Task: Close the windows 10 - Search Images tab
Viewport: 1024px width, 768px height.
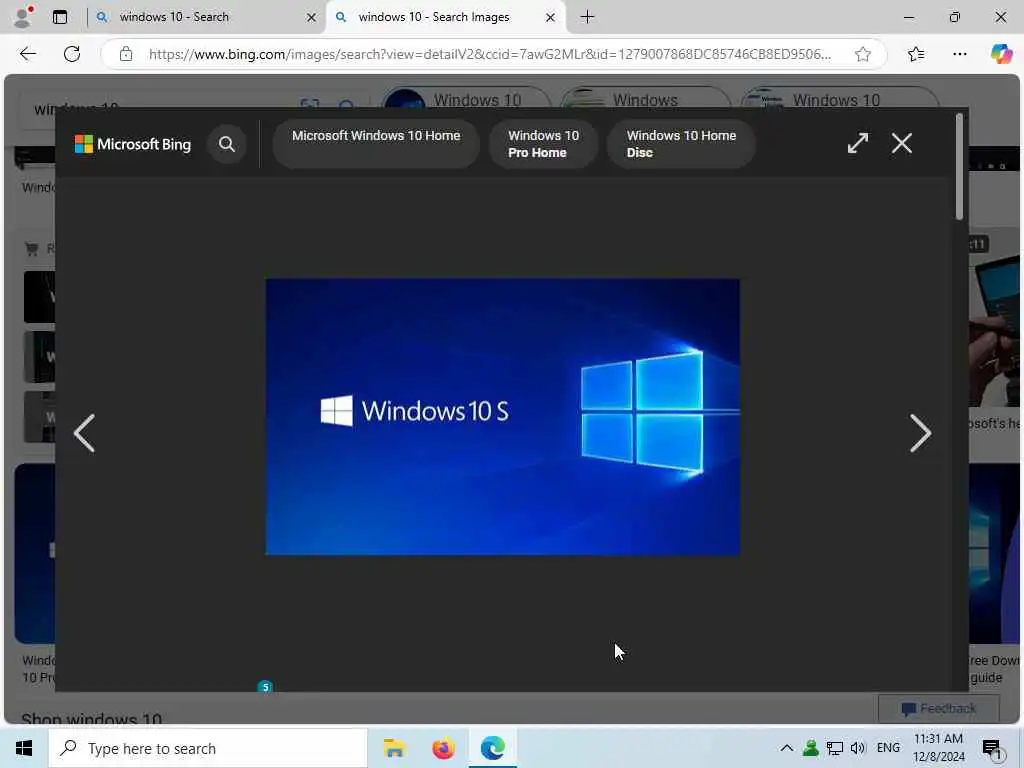Action: pyautogui.click(x=551, y=18)
